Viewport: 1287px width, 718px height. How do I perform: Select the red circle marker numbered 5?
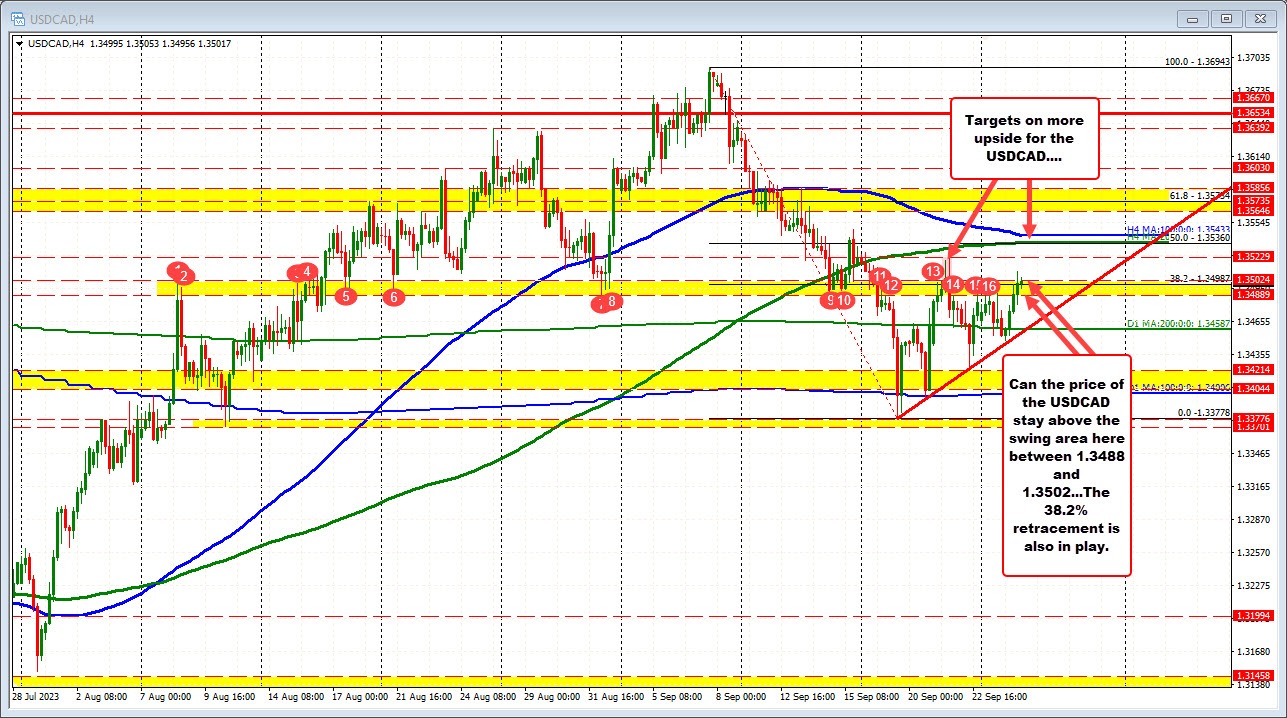[x=345, y=296]
